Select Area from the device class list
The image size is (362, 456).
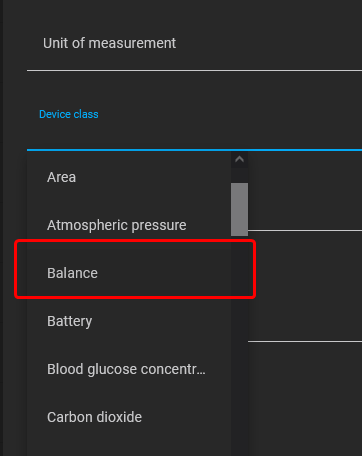129,177
